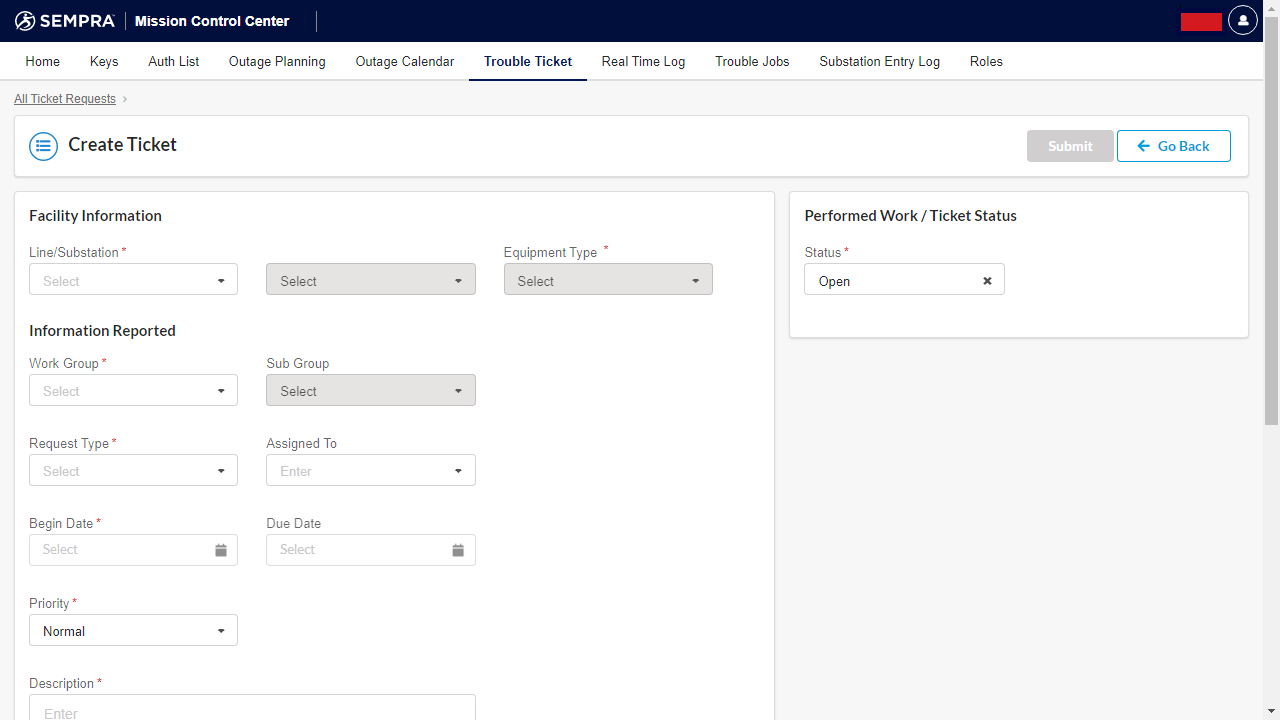Go to the Trouble Jobs tab
Image resolution: width=1280 pixels, height=720 pixels.
[x=752, y=61]
